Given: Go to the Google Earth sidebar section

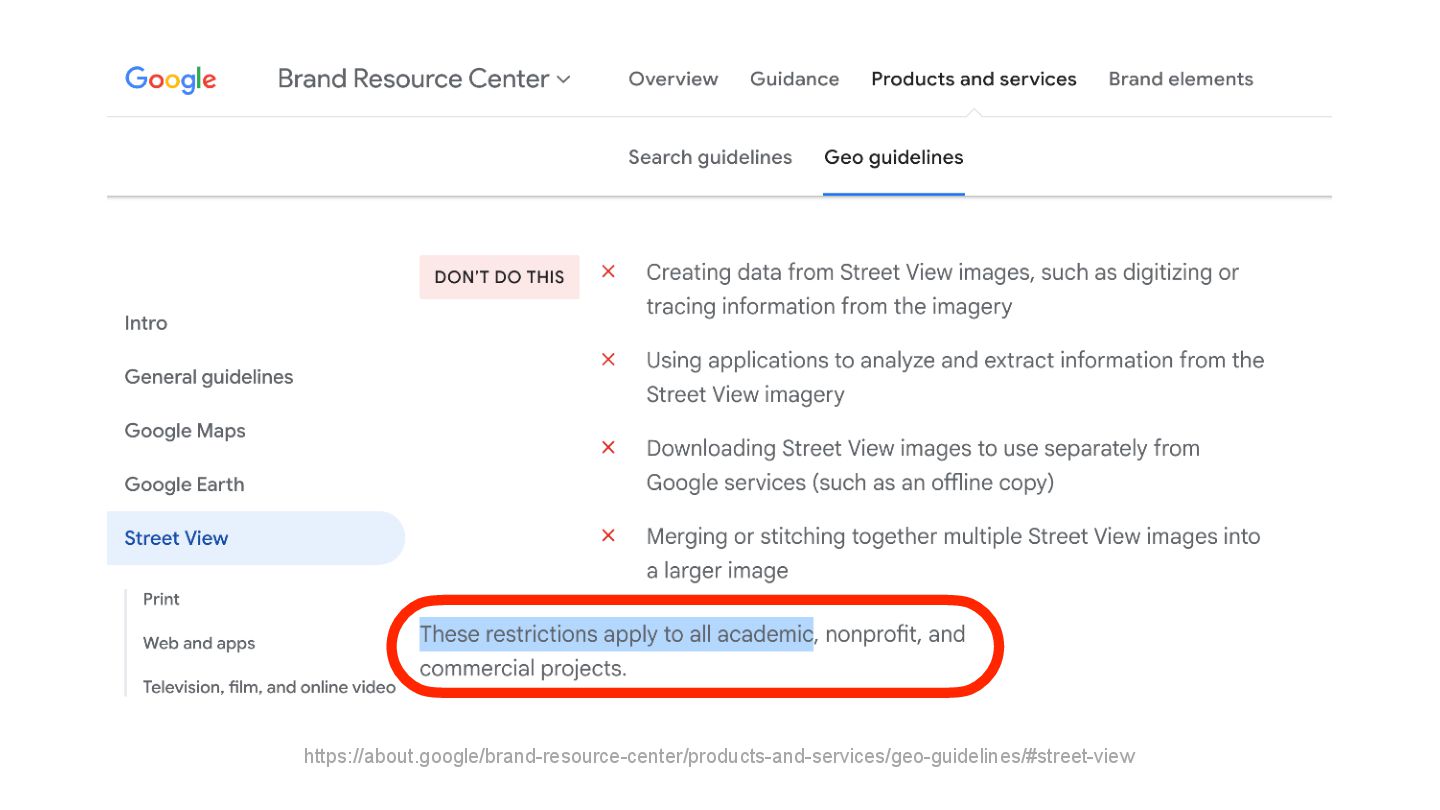Looking at the screenshot, I should click(x=184, y=485).
